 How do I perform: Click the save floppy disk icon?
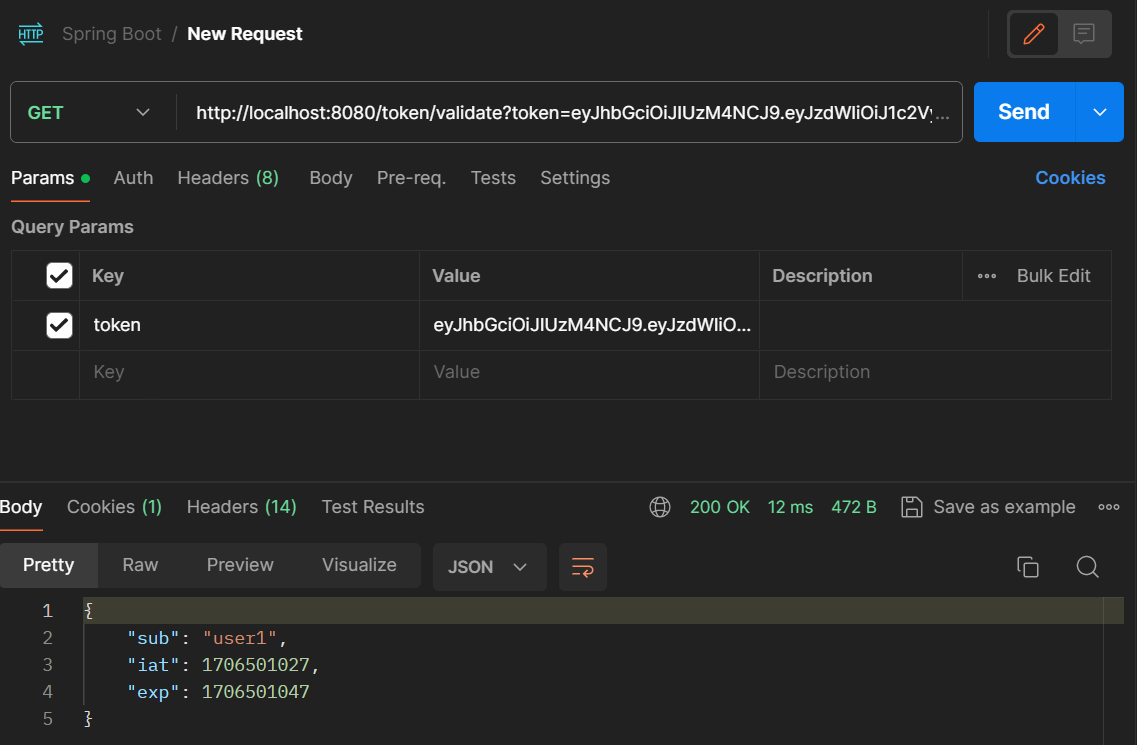tap(911, 507)
